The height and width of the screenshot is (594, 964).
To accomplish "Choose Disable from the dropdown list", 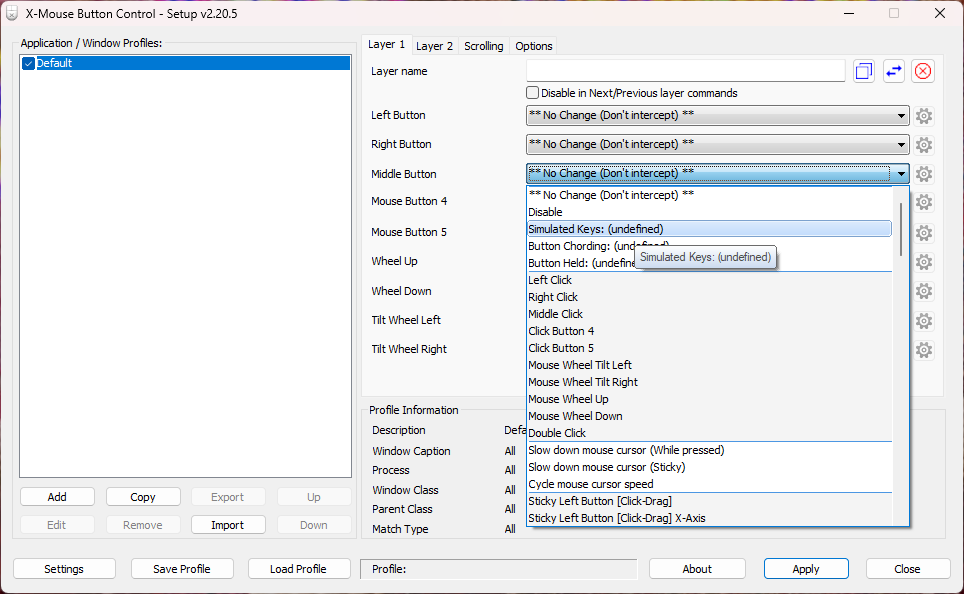I will tap(709, 212).
